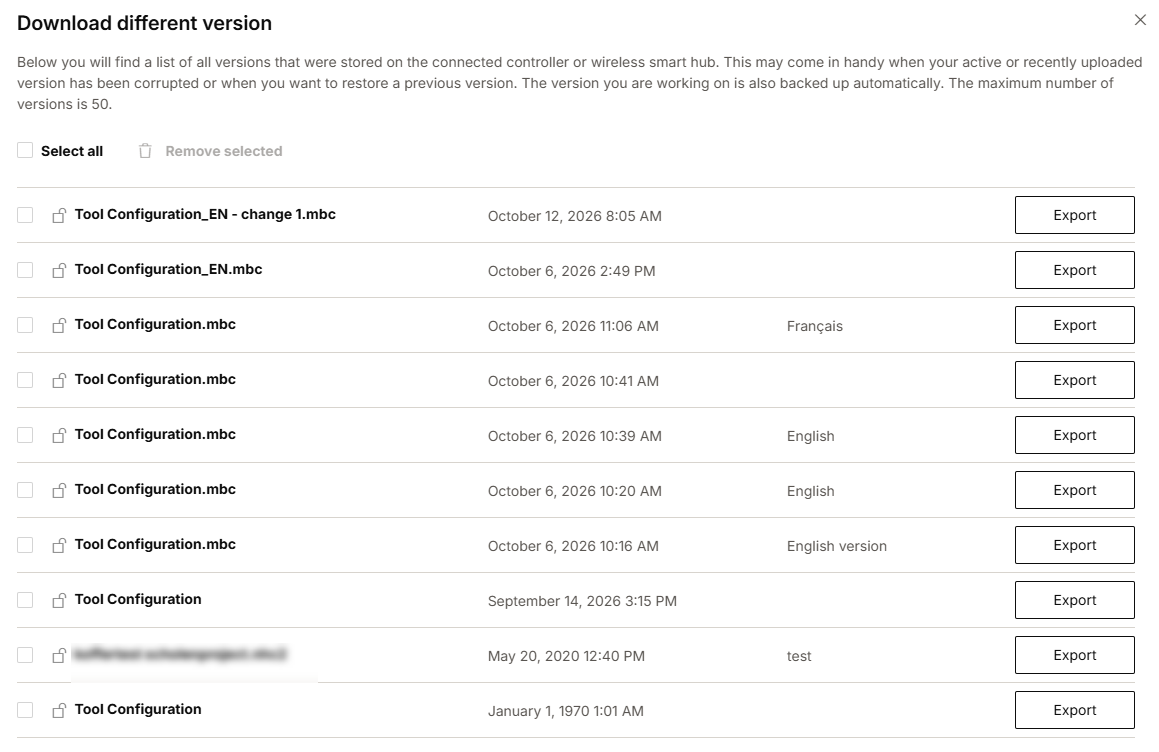The height and width of the screenshot is (752, 1159).
Task: Toggle lock icon on the 10:20 AM version
Action: [59, 490]
